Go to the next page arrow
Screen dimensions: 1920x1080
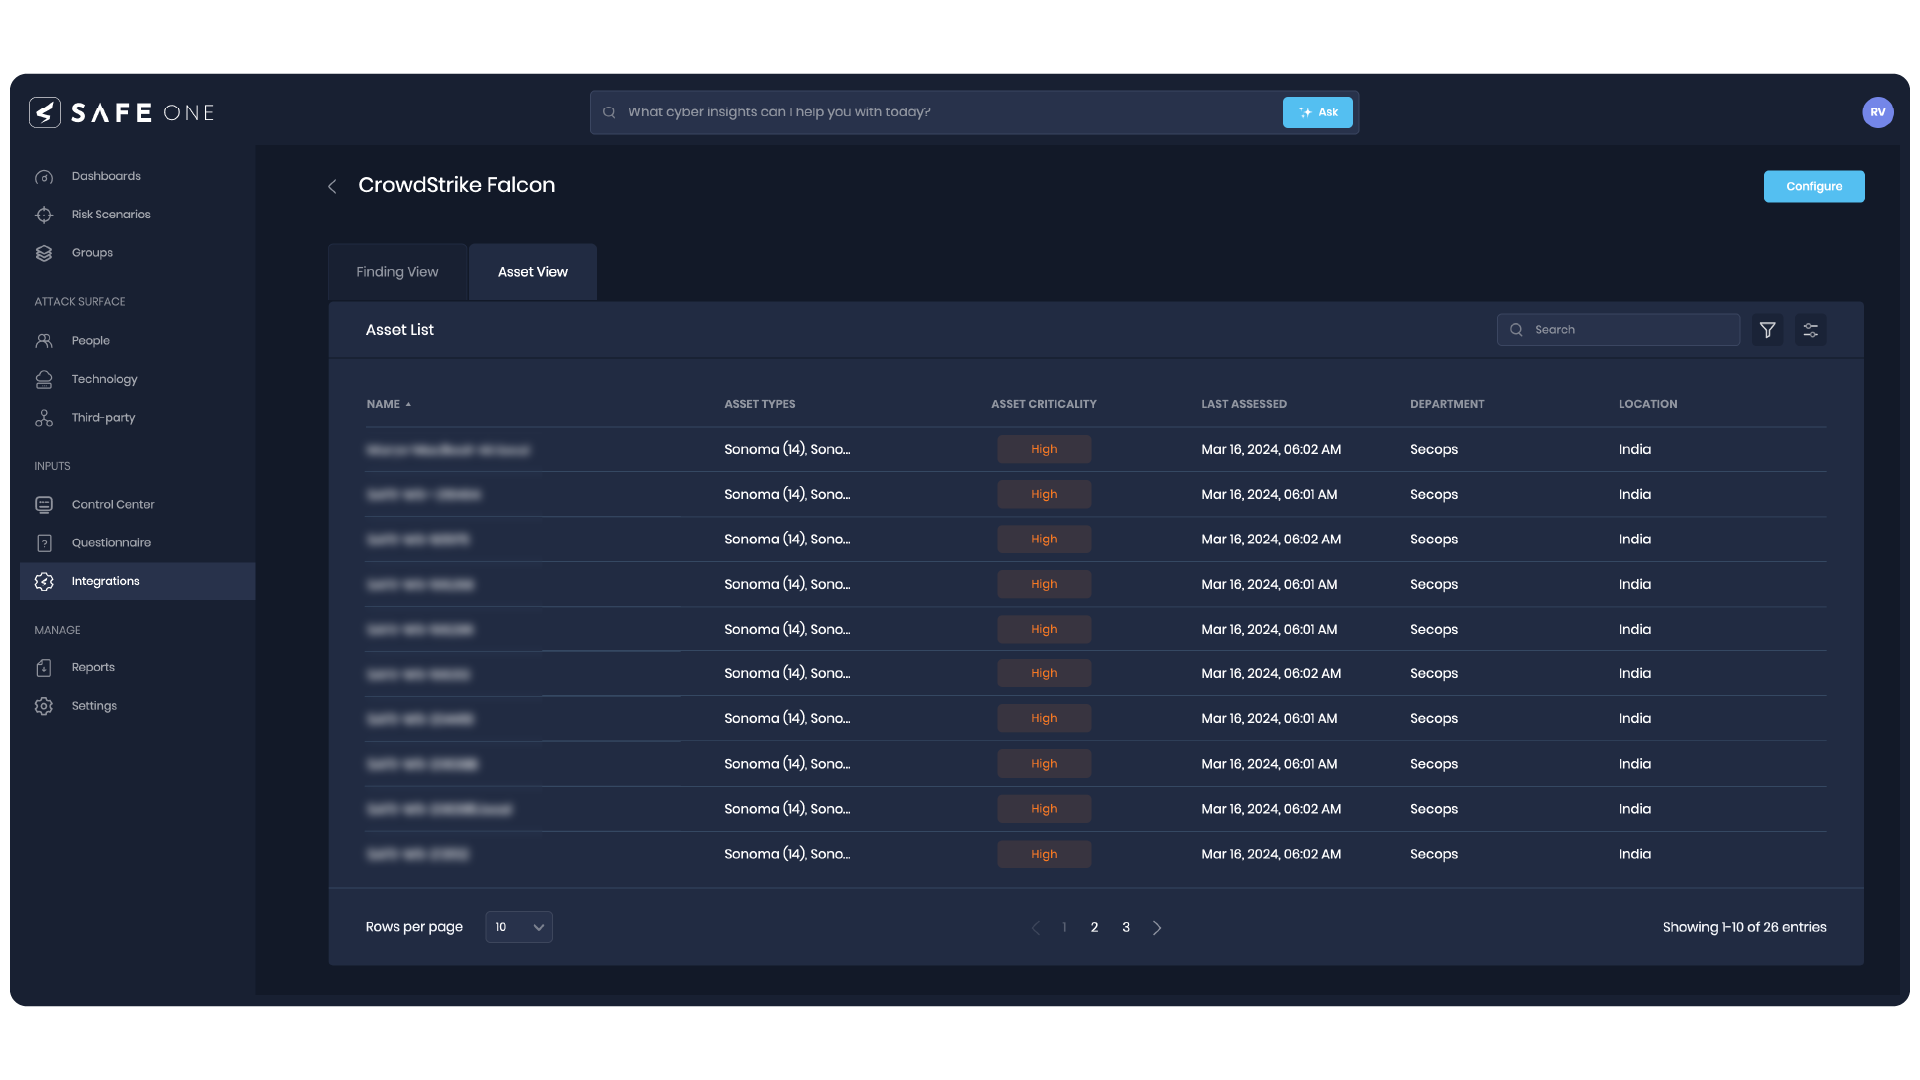[x=1157, y=928]
